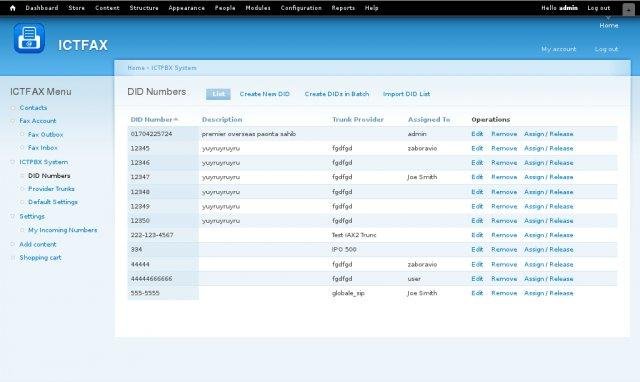Screen dimensions: 640x382
Task: Click the admin username link in the toolbar
Action: pos(568,8)
